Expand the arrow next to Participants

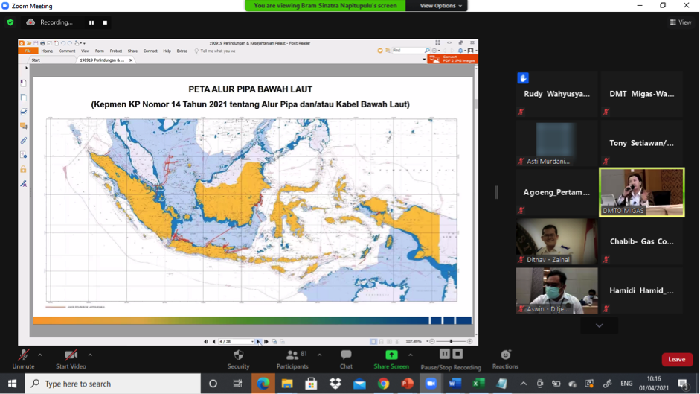coord(319,355)
